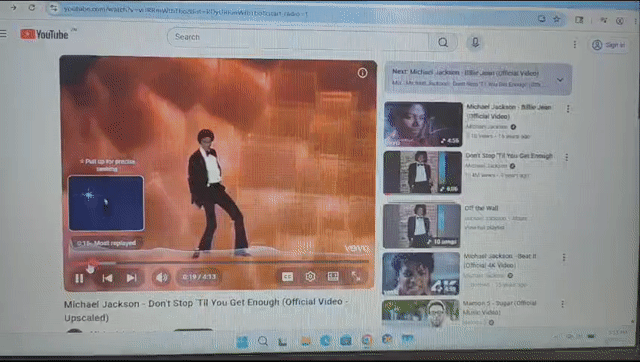The image size is (640, 362).
Task: Click the video info card icon
Action: pos(362,73)
